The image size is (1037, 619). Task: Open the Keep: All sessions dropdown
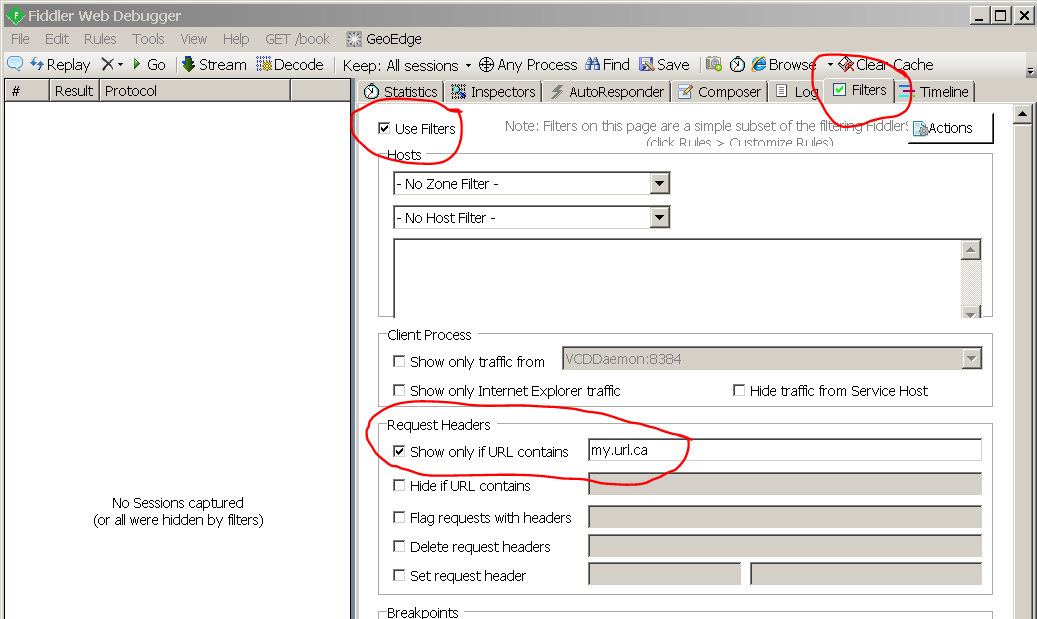pyautogui.click(x=407, y=65)
